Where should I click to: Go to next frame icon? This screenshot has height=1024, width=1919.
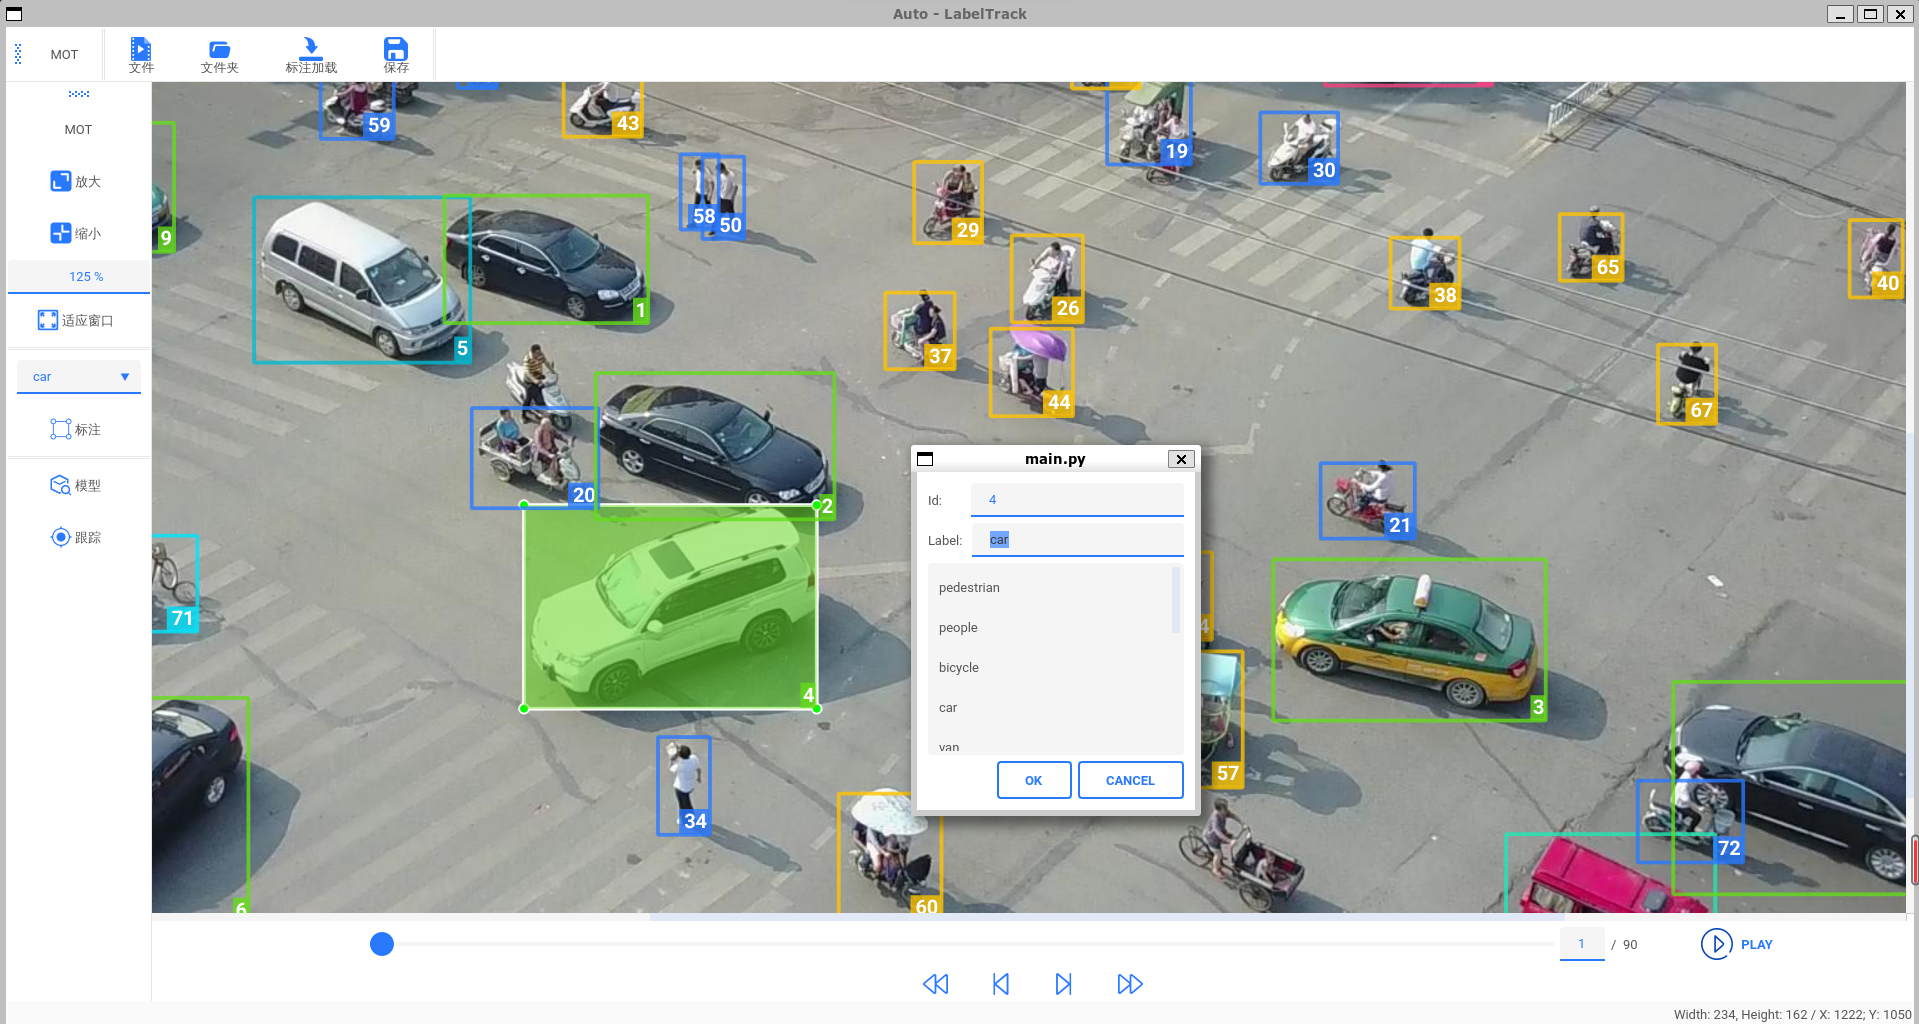tap(1063, 984)
